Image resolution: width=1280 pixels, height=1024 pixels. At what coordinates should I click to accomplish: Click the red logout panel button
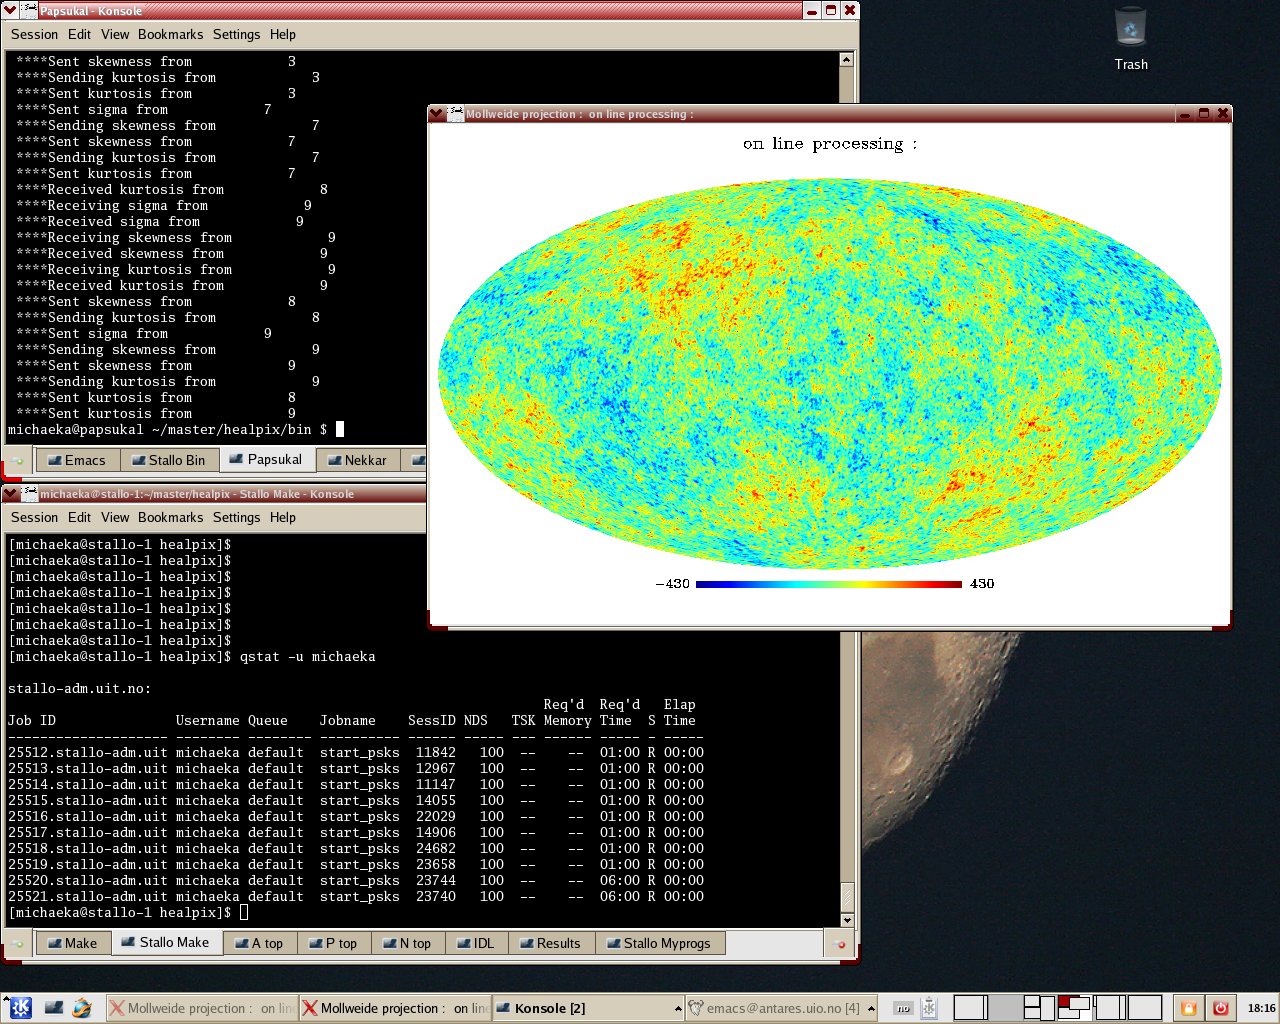tap(1220, 1008)
